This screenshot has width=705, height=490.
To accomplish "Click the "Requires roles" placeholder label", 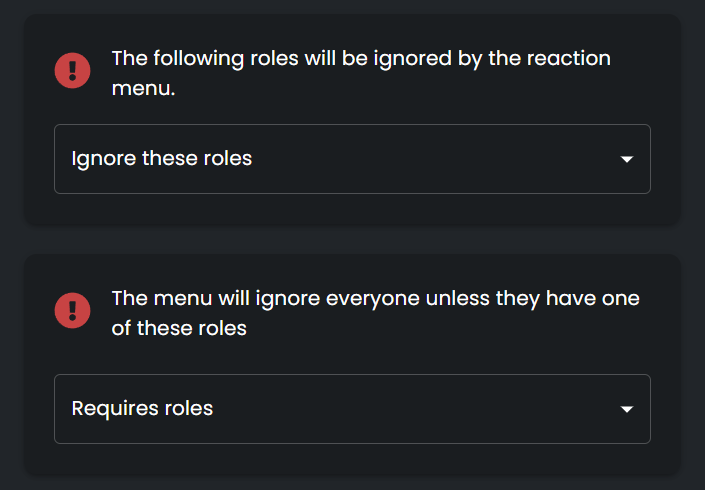I will pyautogui.click(x=142, y=409).
